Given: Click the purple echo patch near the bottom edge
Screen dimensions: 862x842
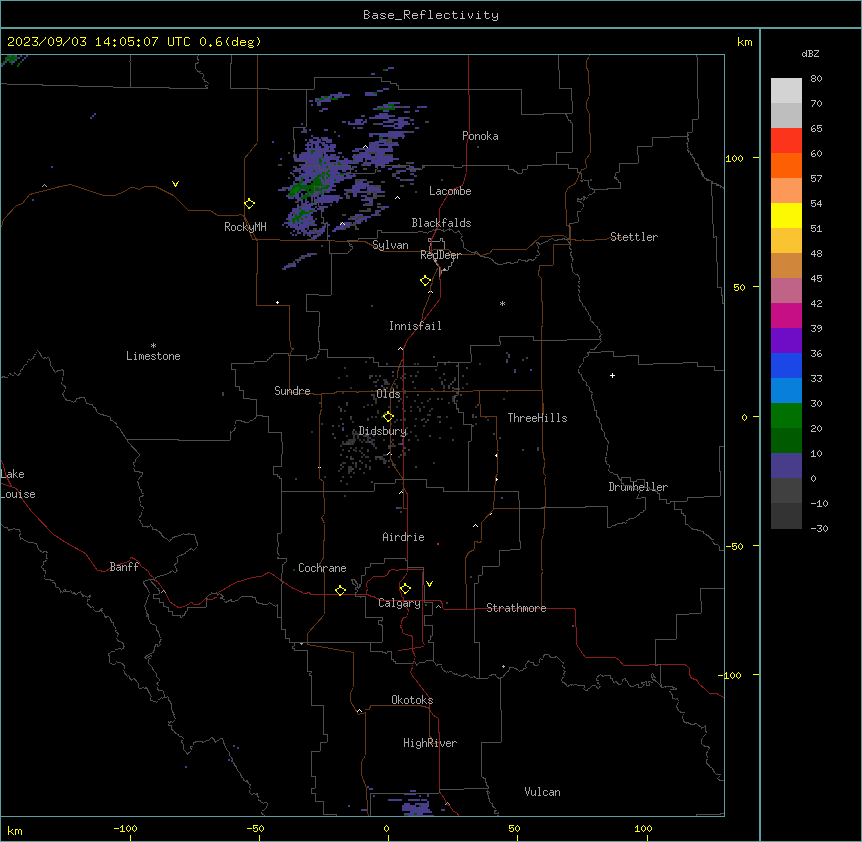Looking at the screenshot, I should pyautogui.click(x=417, y=807).
